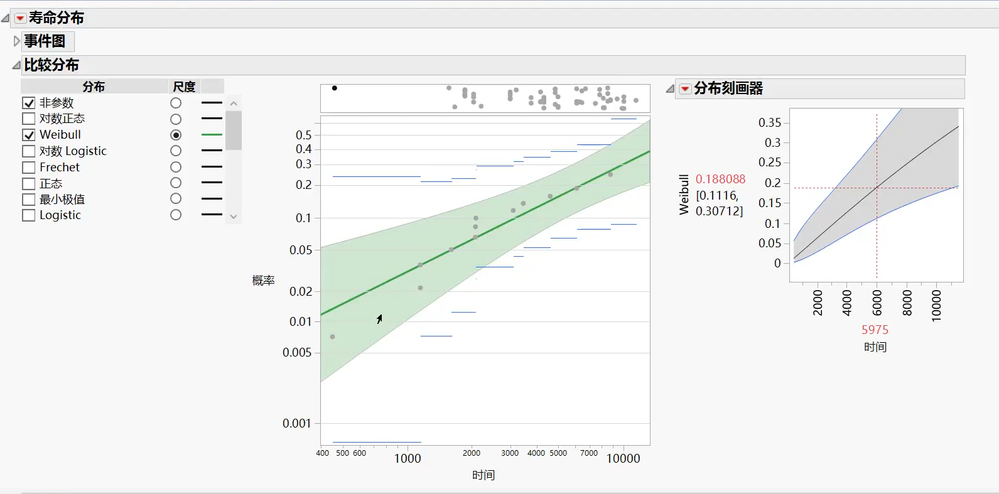The width and height of the screenshot is (999, 494).
Task: Click the 时间 x-axis label of probability plot
Action: coord(484,476)
